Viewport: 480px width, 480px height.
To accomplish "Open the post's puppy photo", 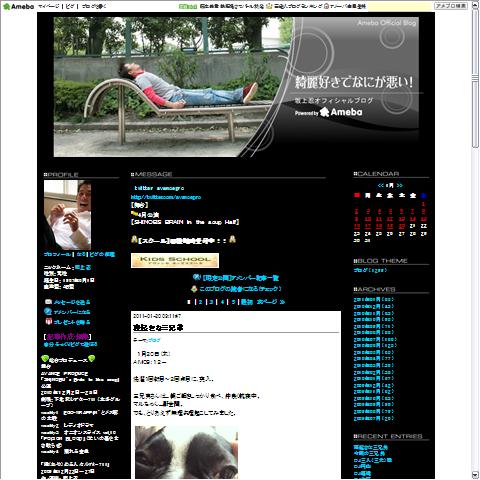I will click(x=186, y=453).
